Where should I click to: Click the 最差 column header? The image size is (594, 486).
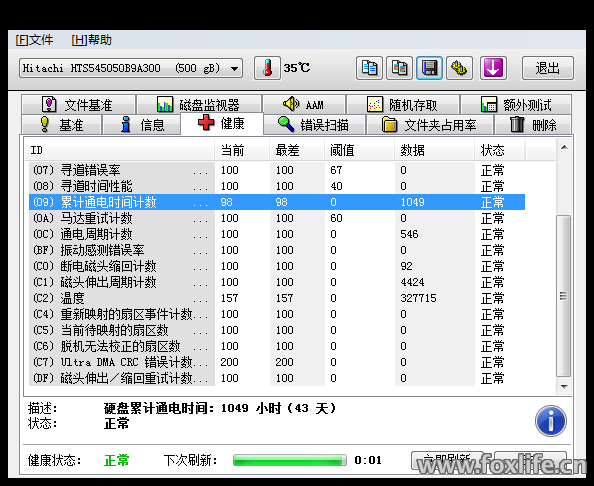pos(297,150)
